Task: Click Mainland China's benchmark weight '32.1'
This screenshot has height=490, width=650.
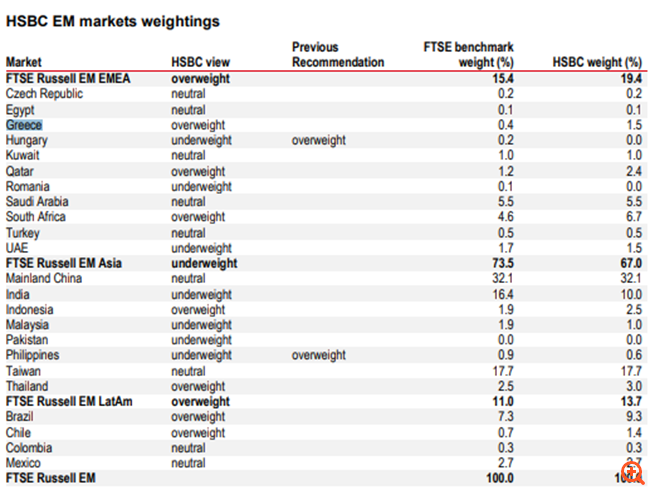Action: point(503,278)
